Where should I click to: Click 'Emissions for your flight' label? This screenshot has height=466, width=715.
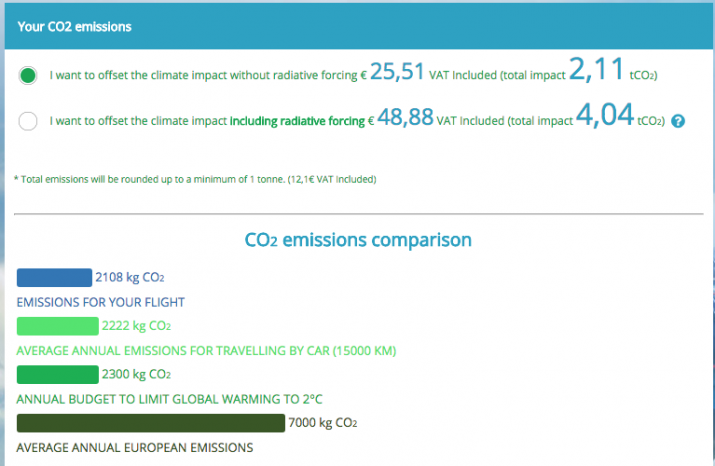(100, 302)
